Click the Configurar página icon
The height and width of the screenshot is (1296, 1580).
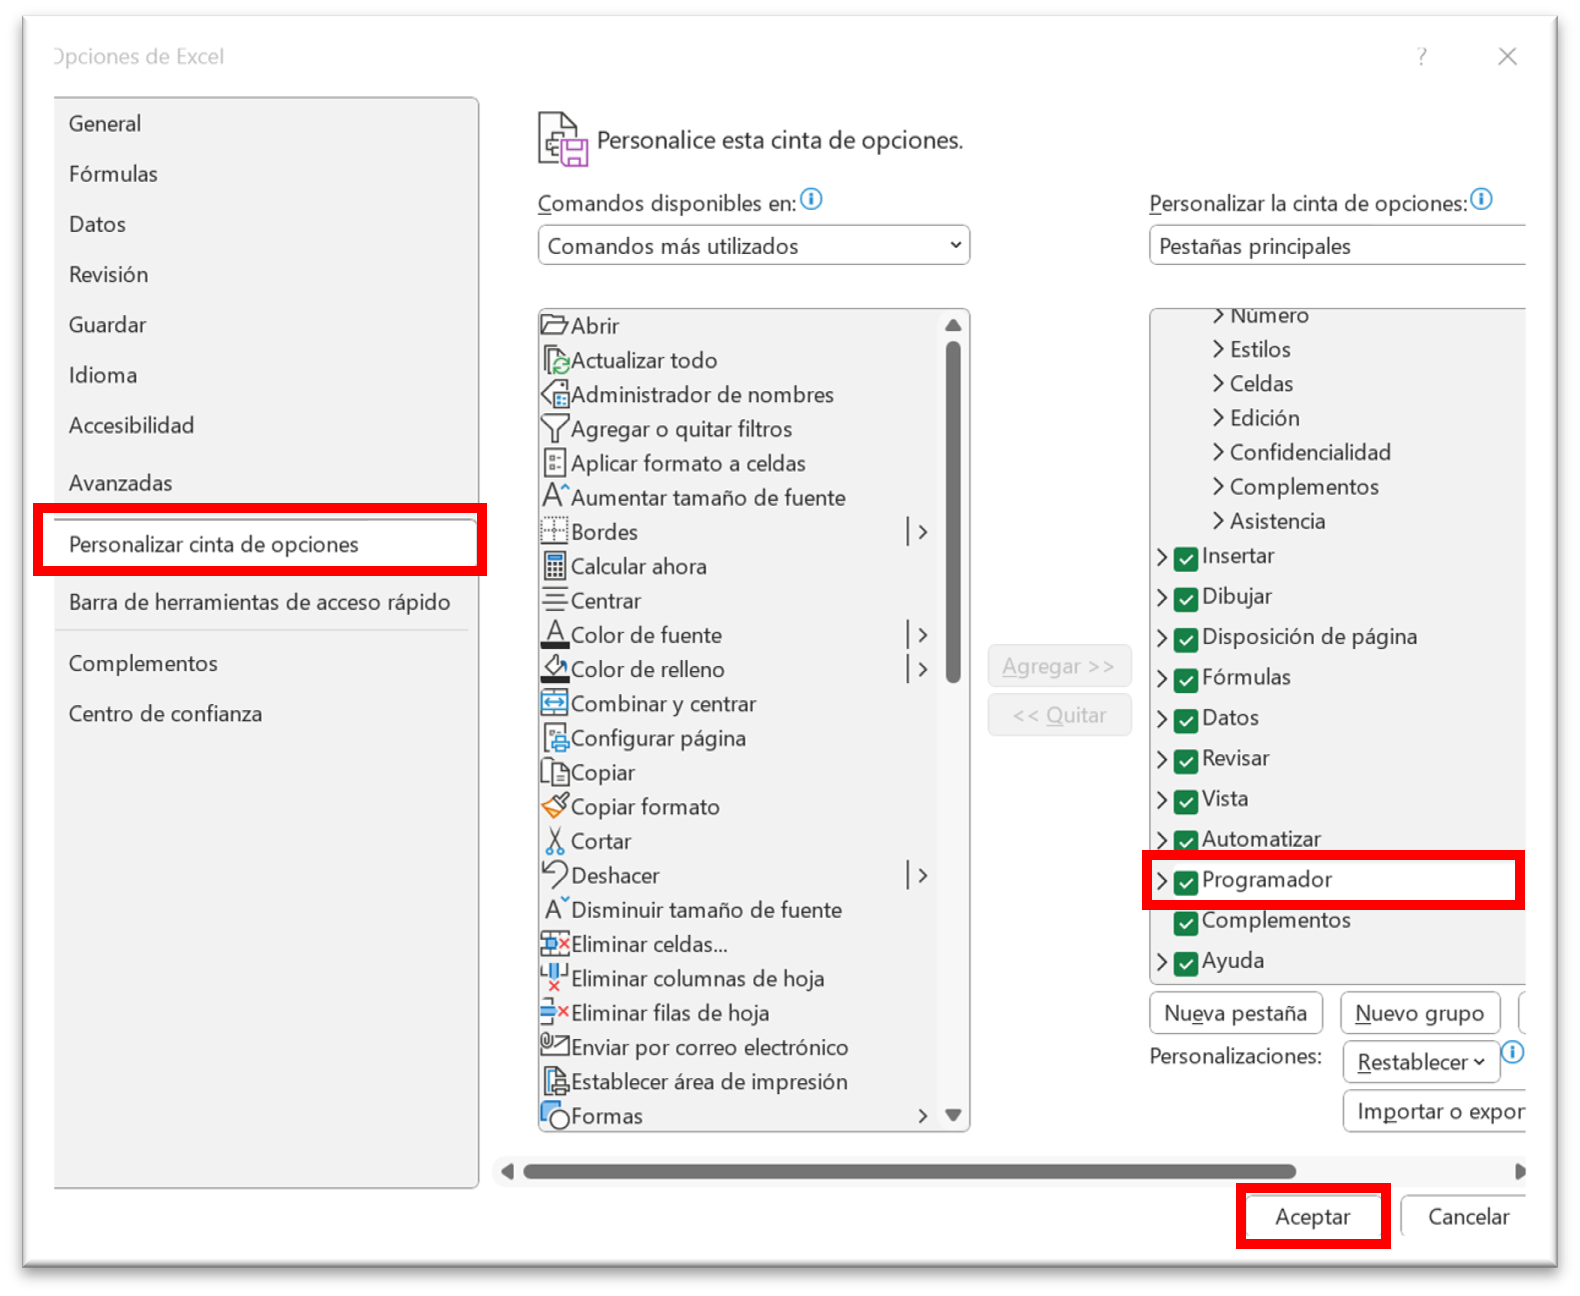pyautogui.click(x=555, y=738)
